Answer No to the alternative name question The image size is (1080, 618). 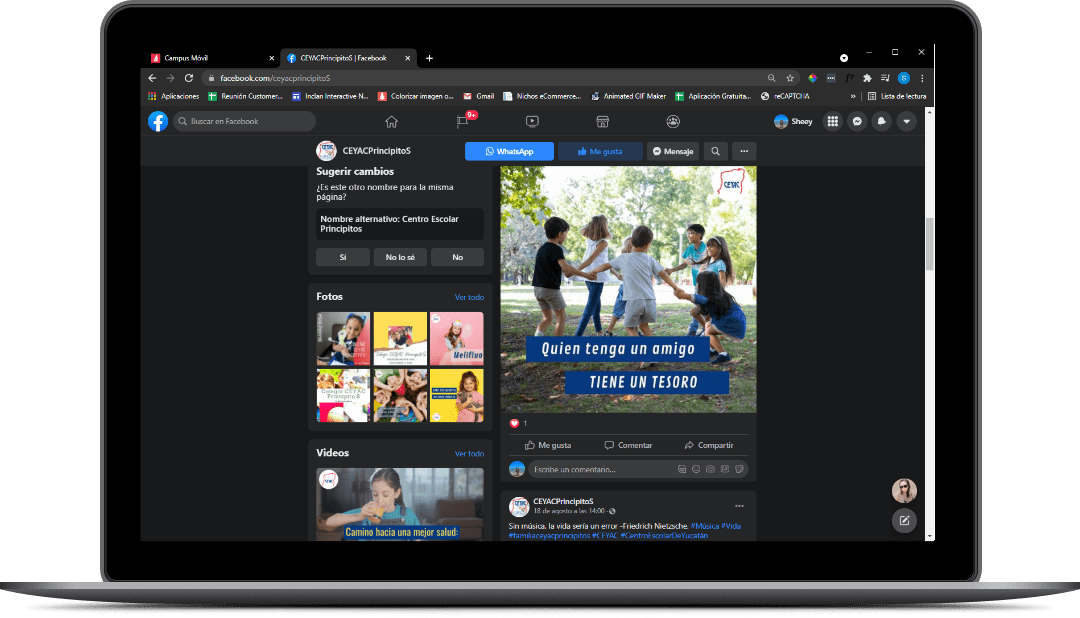coord(457,257)
